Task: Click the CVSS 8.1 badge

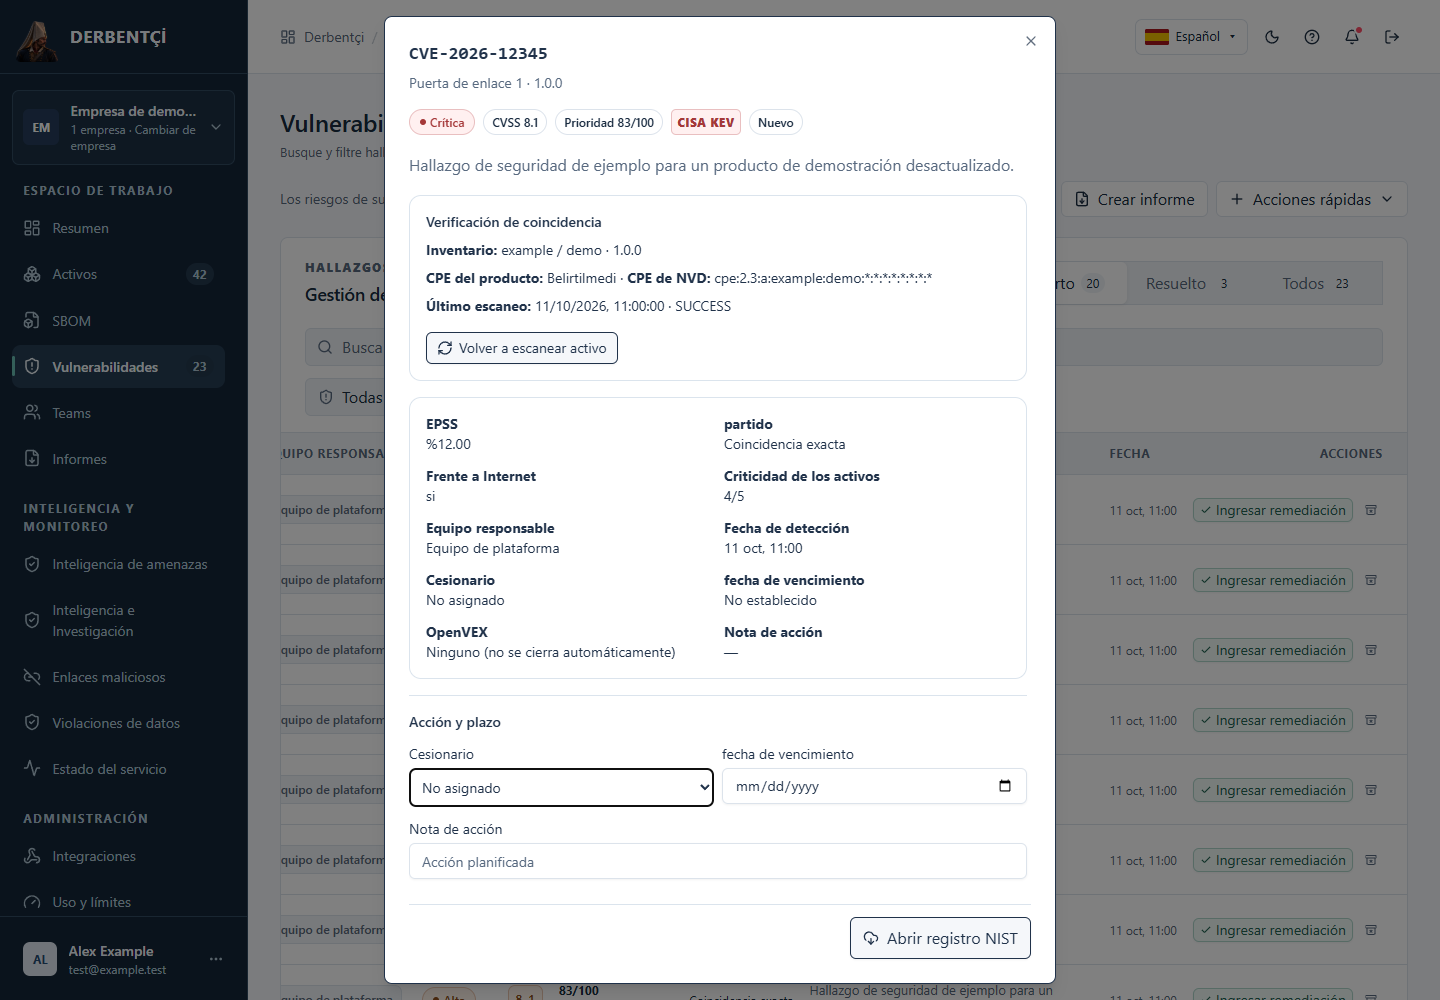Action: tap(515, 122)
